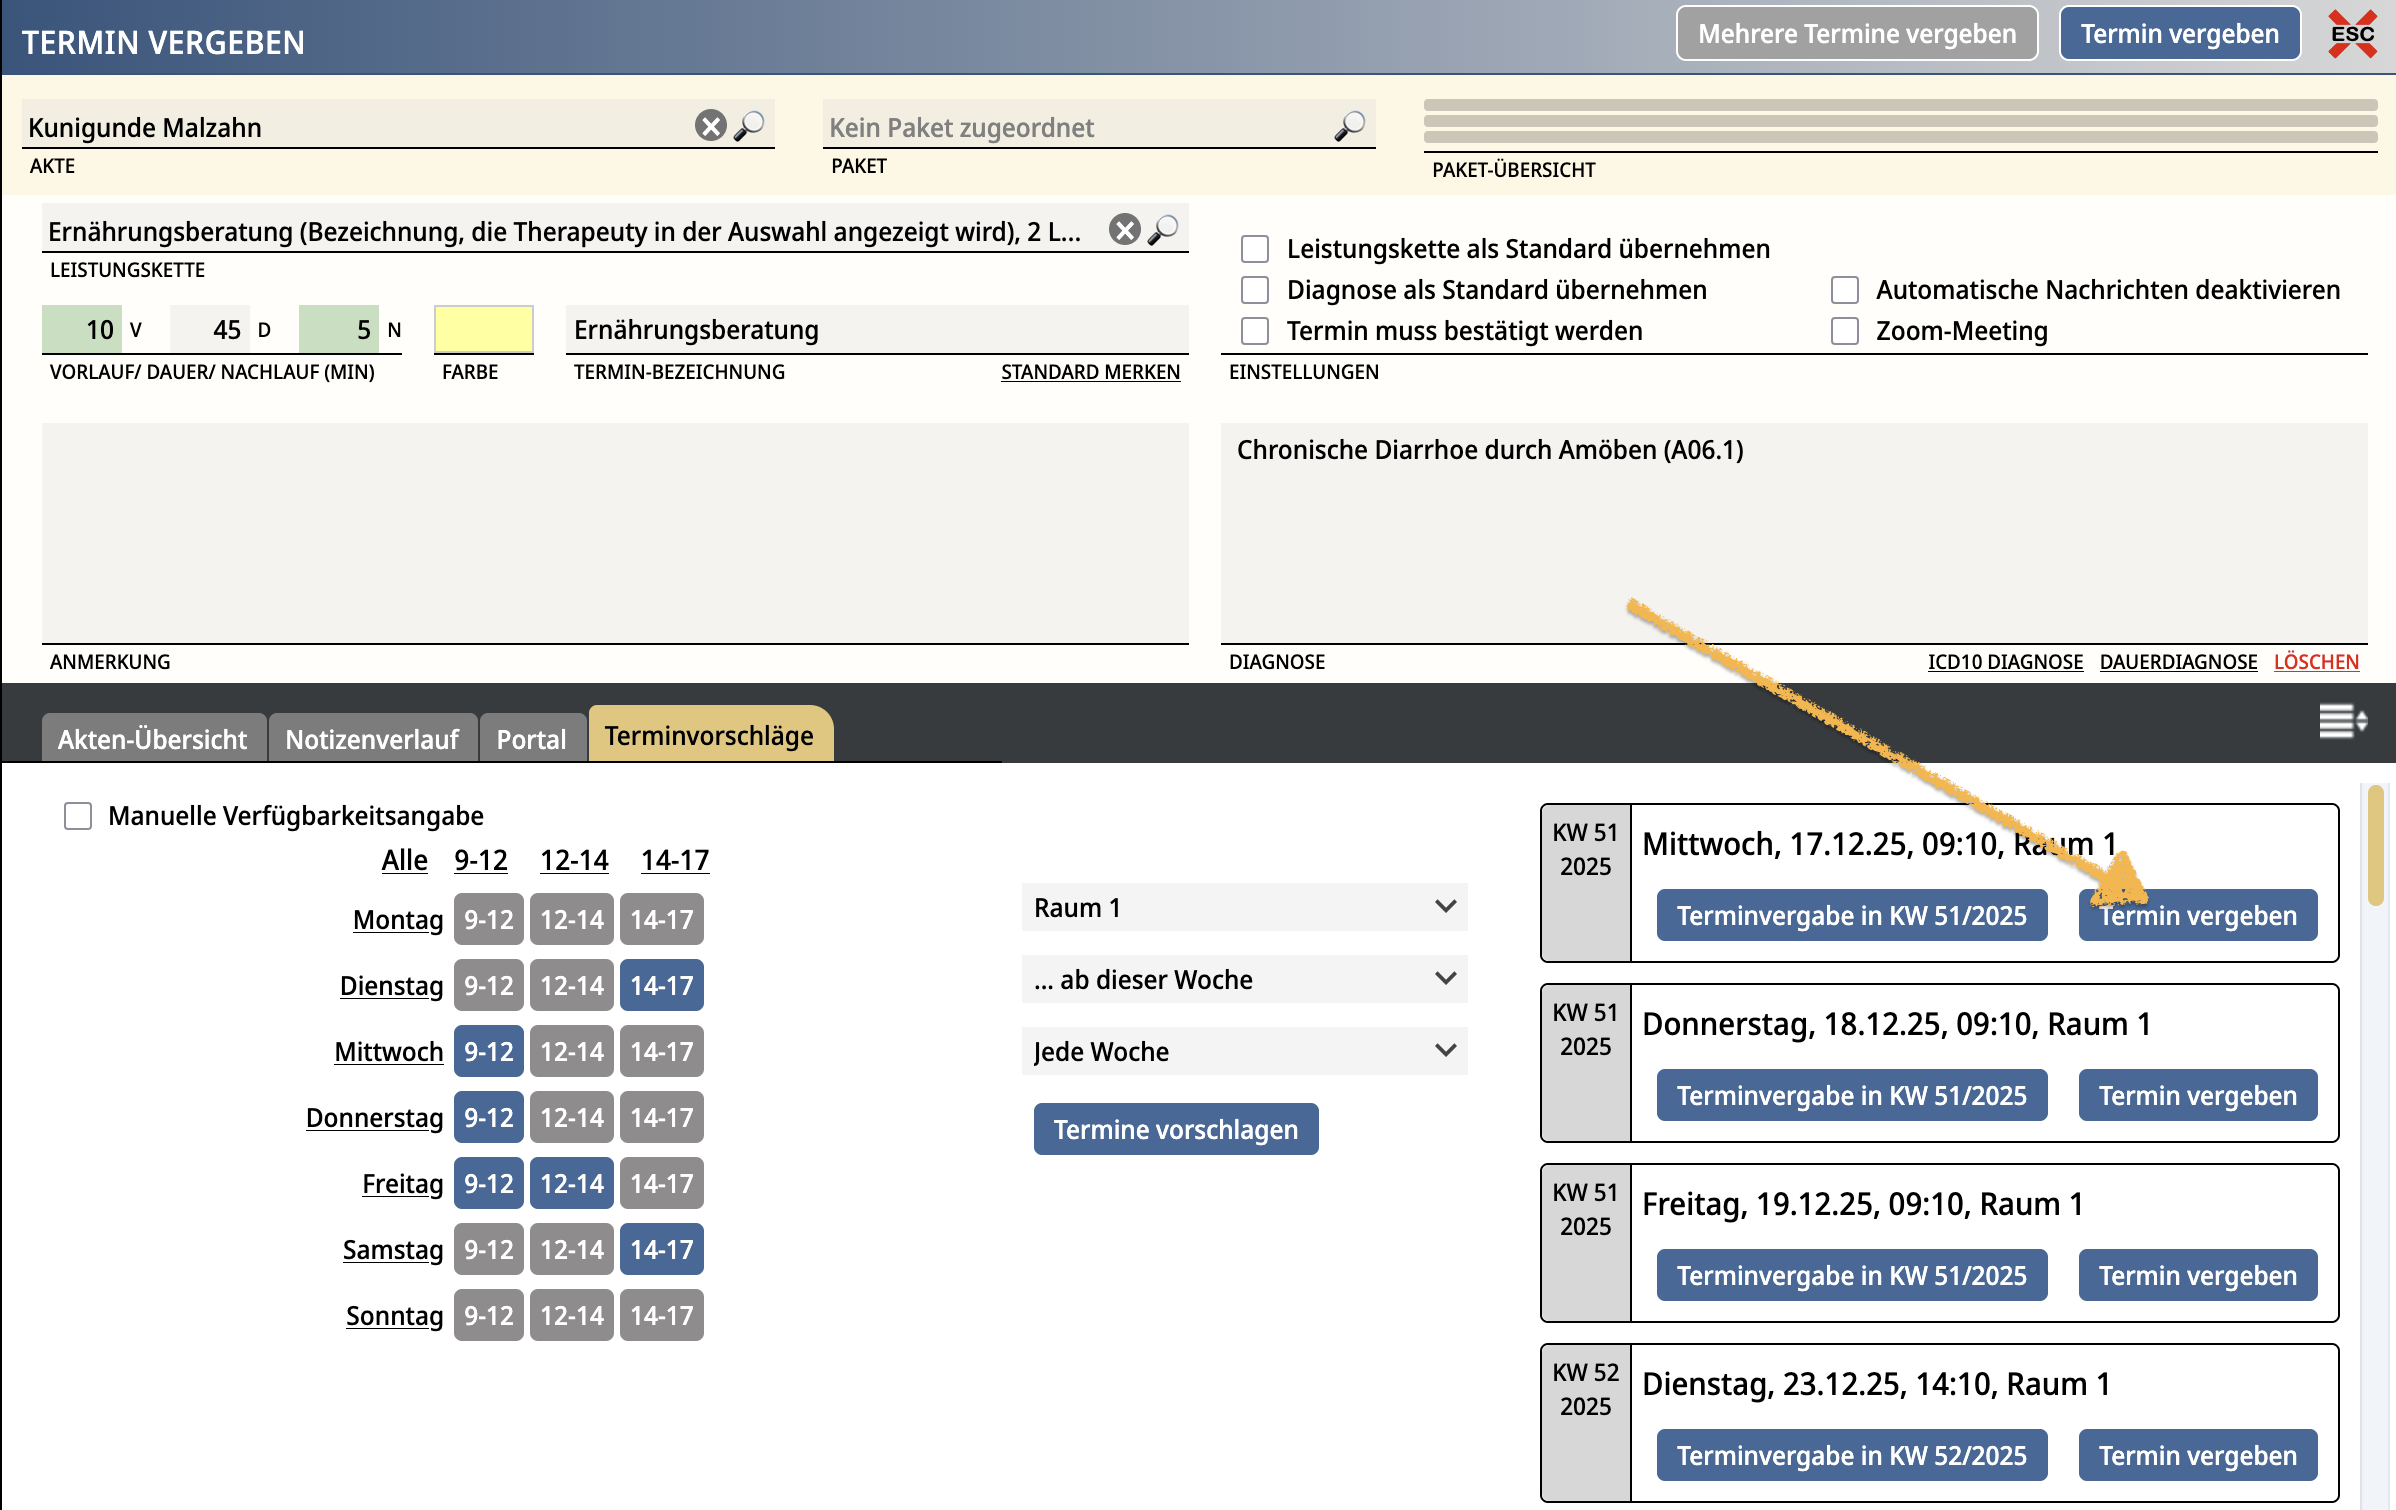Click the yellow Farbe color swatch
The height and width of the screenshot is (1510, 2396).
tap(483, 329)
